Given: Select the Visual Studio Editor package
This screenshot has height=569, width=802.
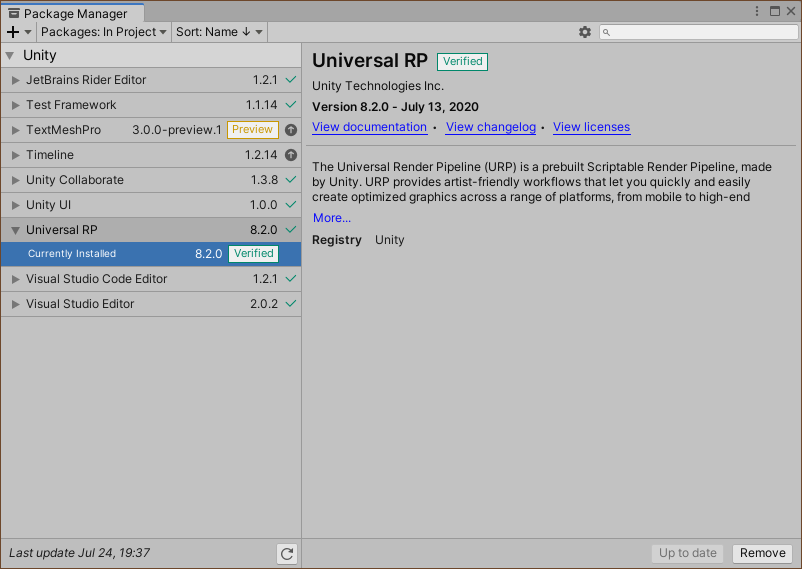Looking at the screenshot, I should [x=151, y=304].
